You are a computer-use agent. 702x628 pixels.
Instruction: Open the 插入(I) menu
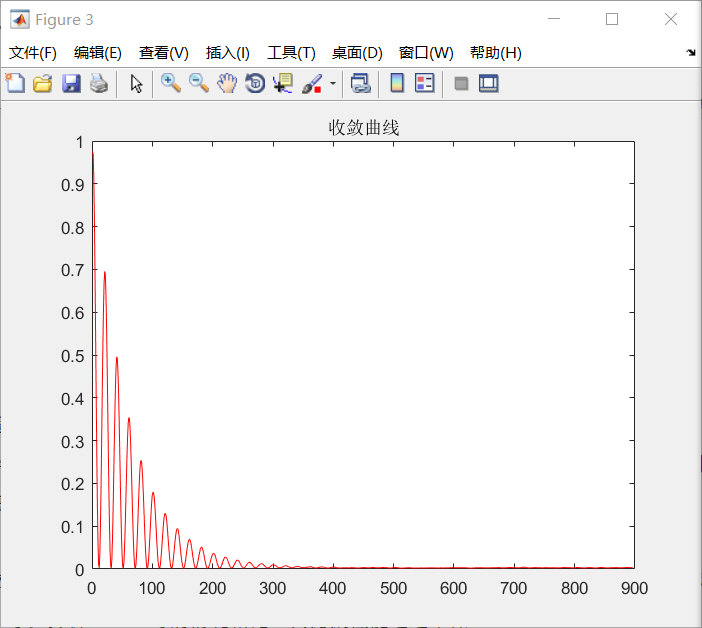227,53
